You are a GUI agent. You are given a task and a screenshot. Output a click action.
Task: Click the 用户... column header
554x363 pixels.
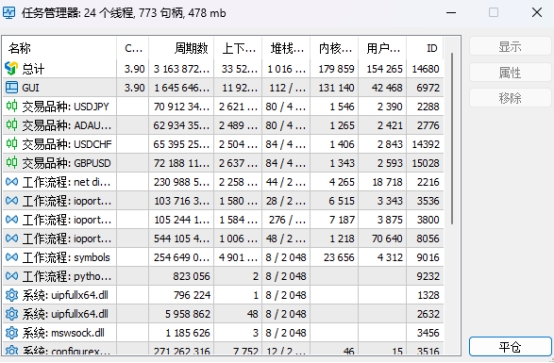(x=383, y=48)
